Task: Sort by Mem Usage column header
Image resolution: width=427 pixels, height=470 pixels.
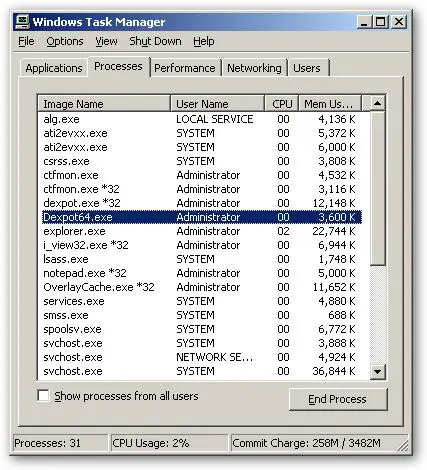Action: point(330,104)
